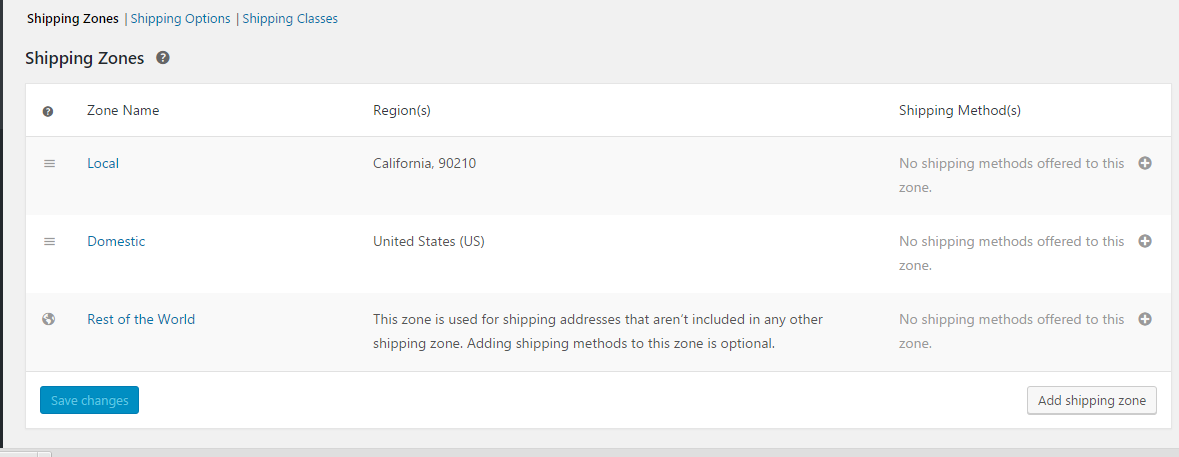Click help icon in table header column
This screenshot has height=457, width=1179.
point(48,111)
